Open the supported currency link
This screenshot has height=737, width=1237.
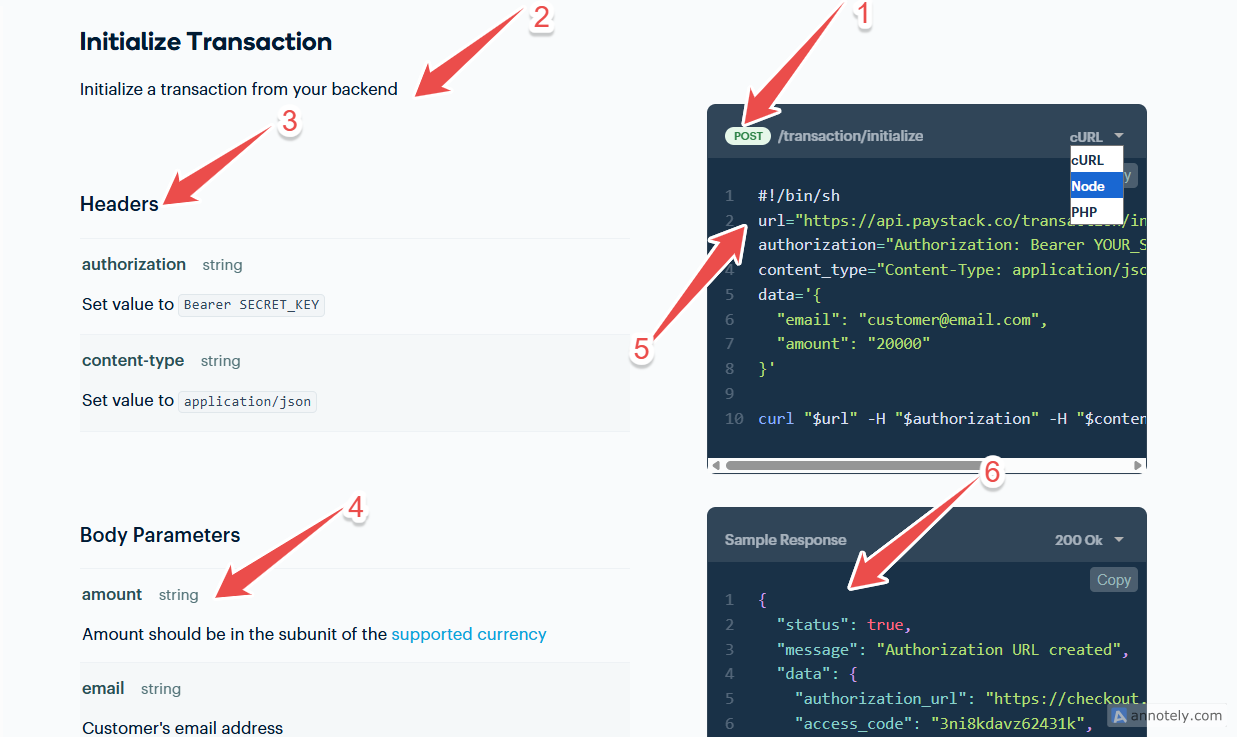(x=469, y=634)
